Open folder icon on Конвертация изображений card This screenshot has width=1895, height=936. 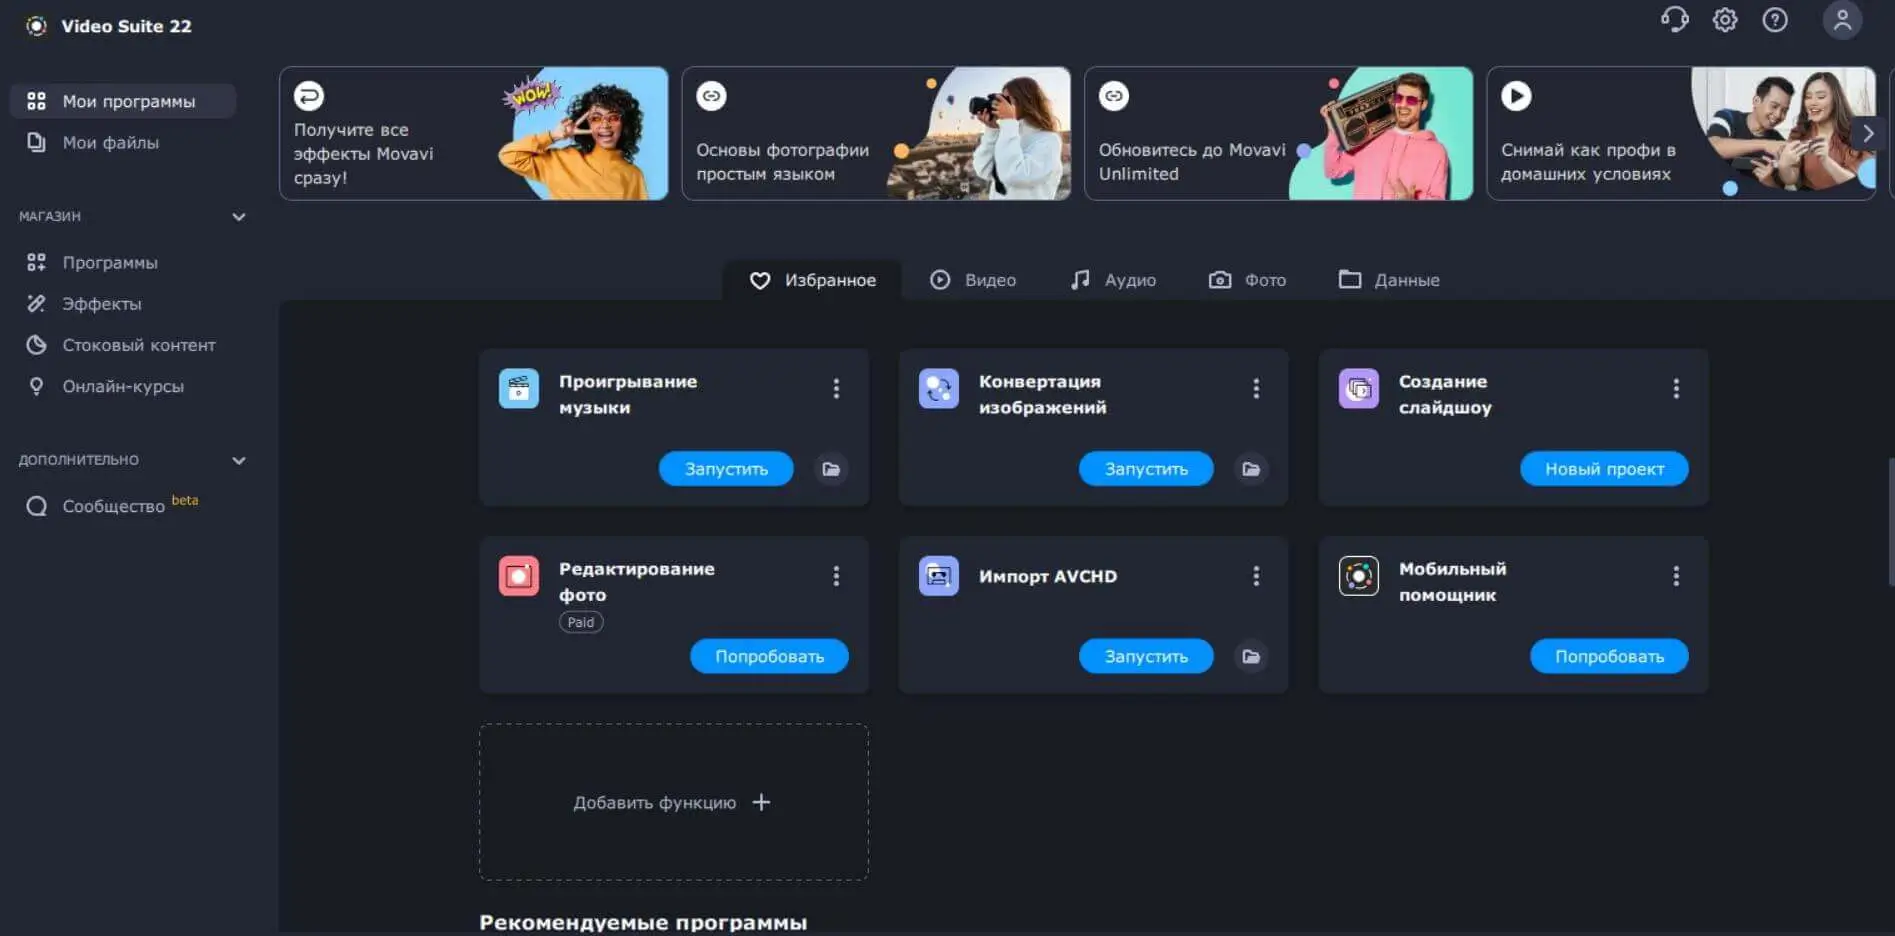pos(1251,469)
